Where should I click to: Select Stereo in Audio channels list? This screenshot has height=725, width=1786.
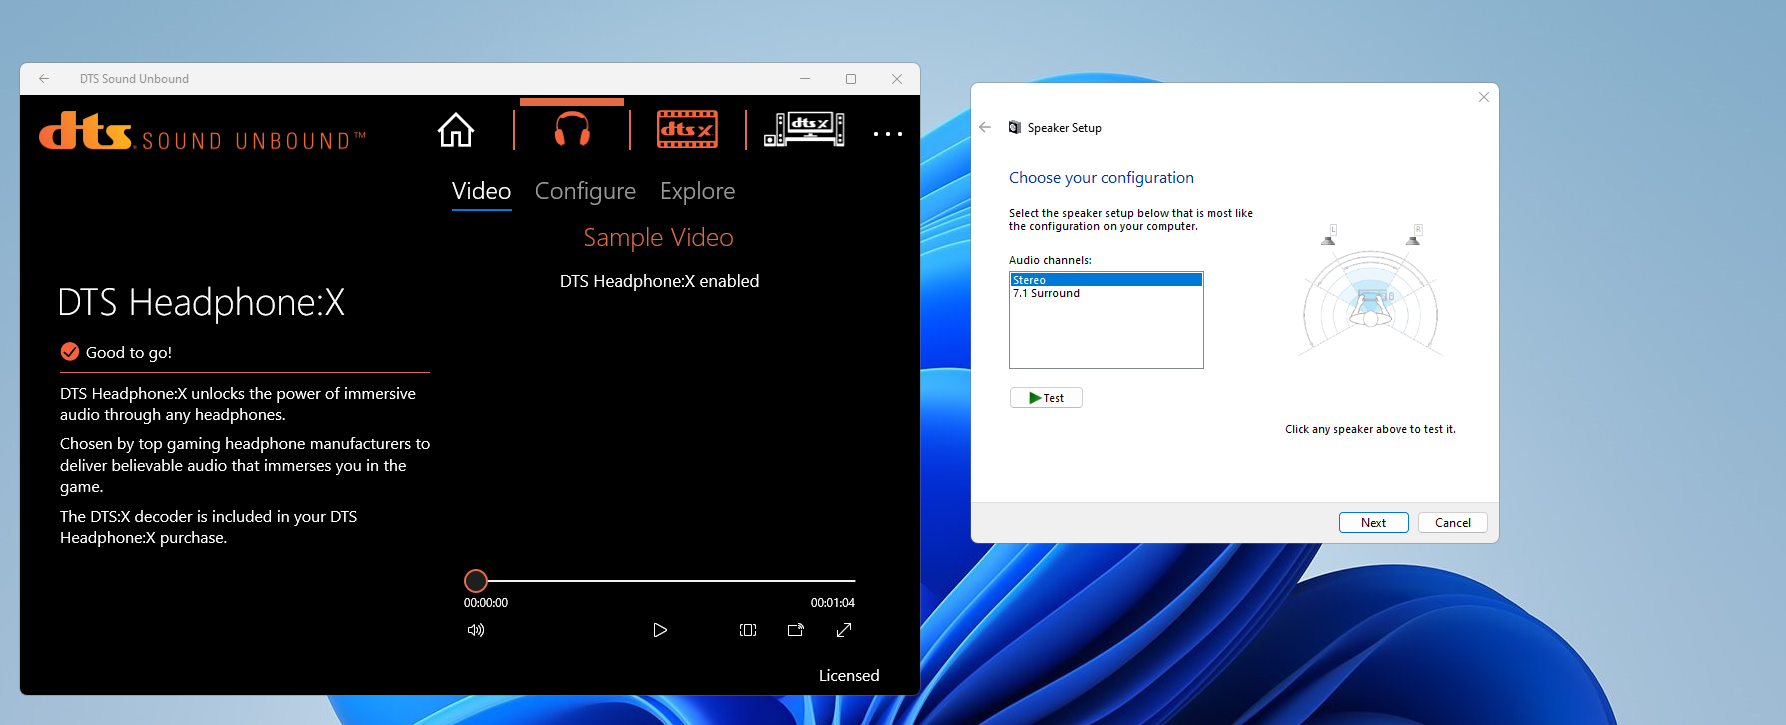[1106, 280]
